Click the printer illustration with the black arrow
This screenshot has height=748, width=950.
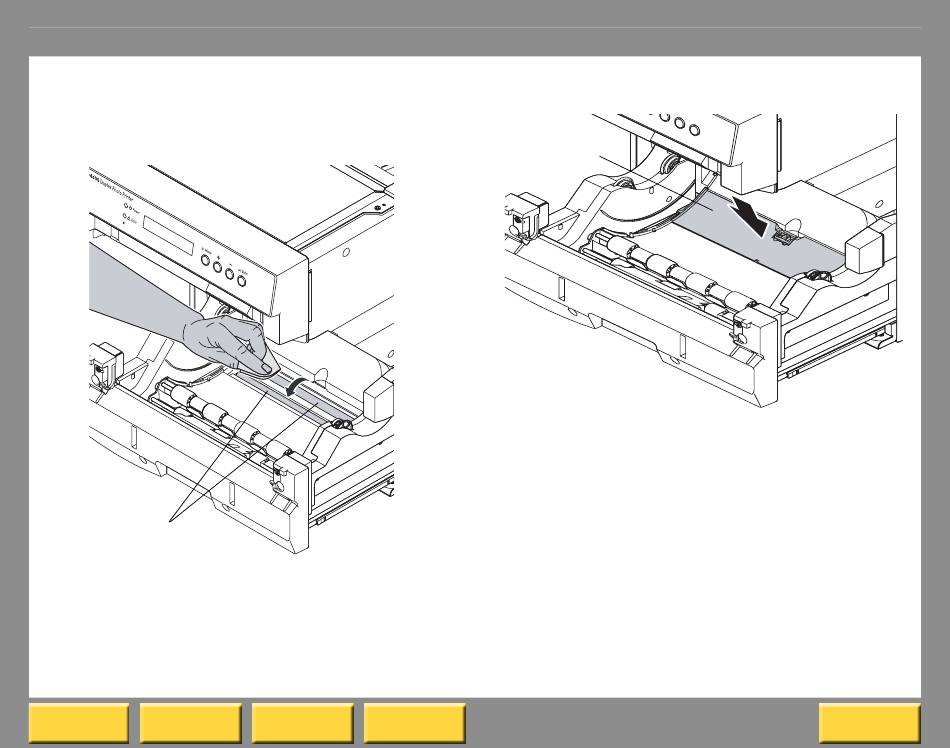pyautogui.click(x=702, y=260)
